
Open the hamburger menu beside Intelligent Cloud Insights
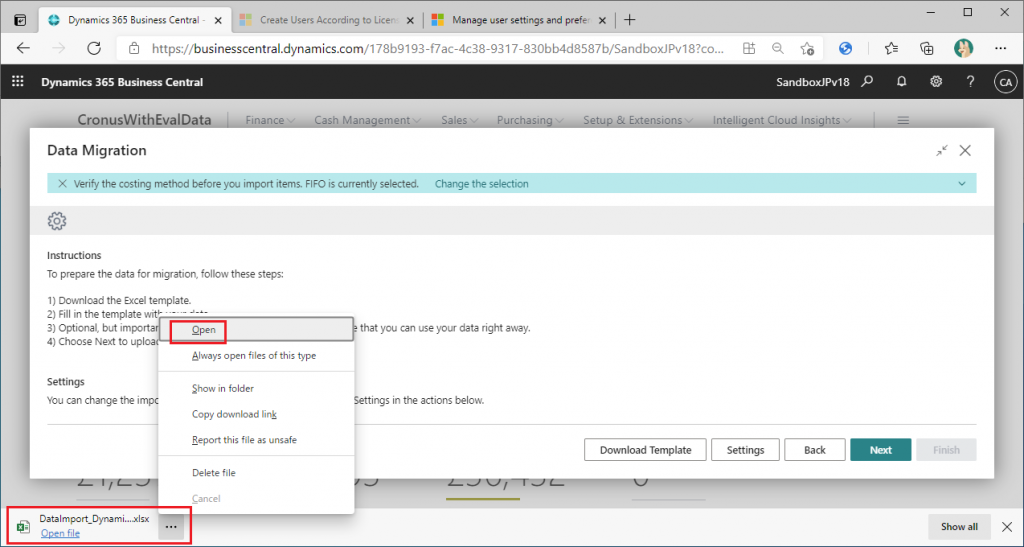click(x=903, y=120)
